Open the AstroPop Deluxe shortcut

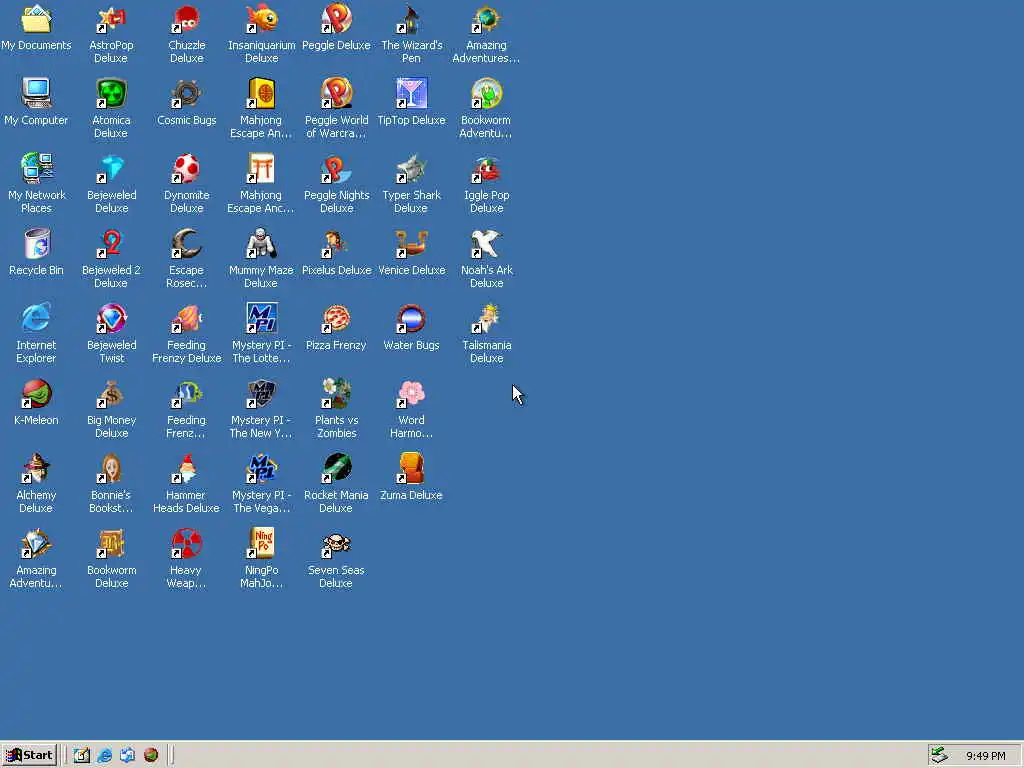click(111, 20)
